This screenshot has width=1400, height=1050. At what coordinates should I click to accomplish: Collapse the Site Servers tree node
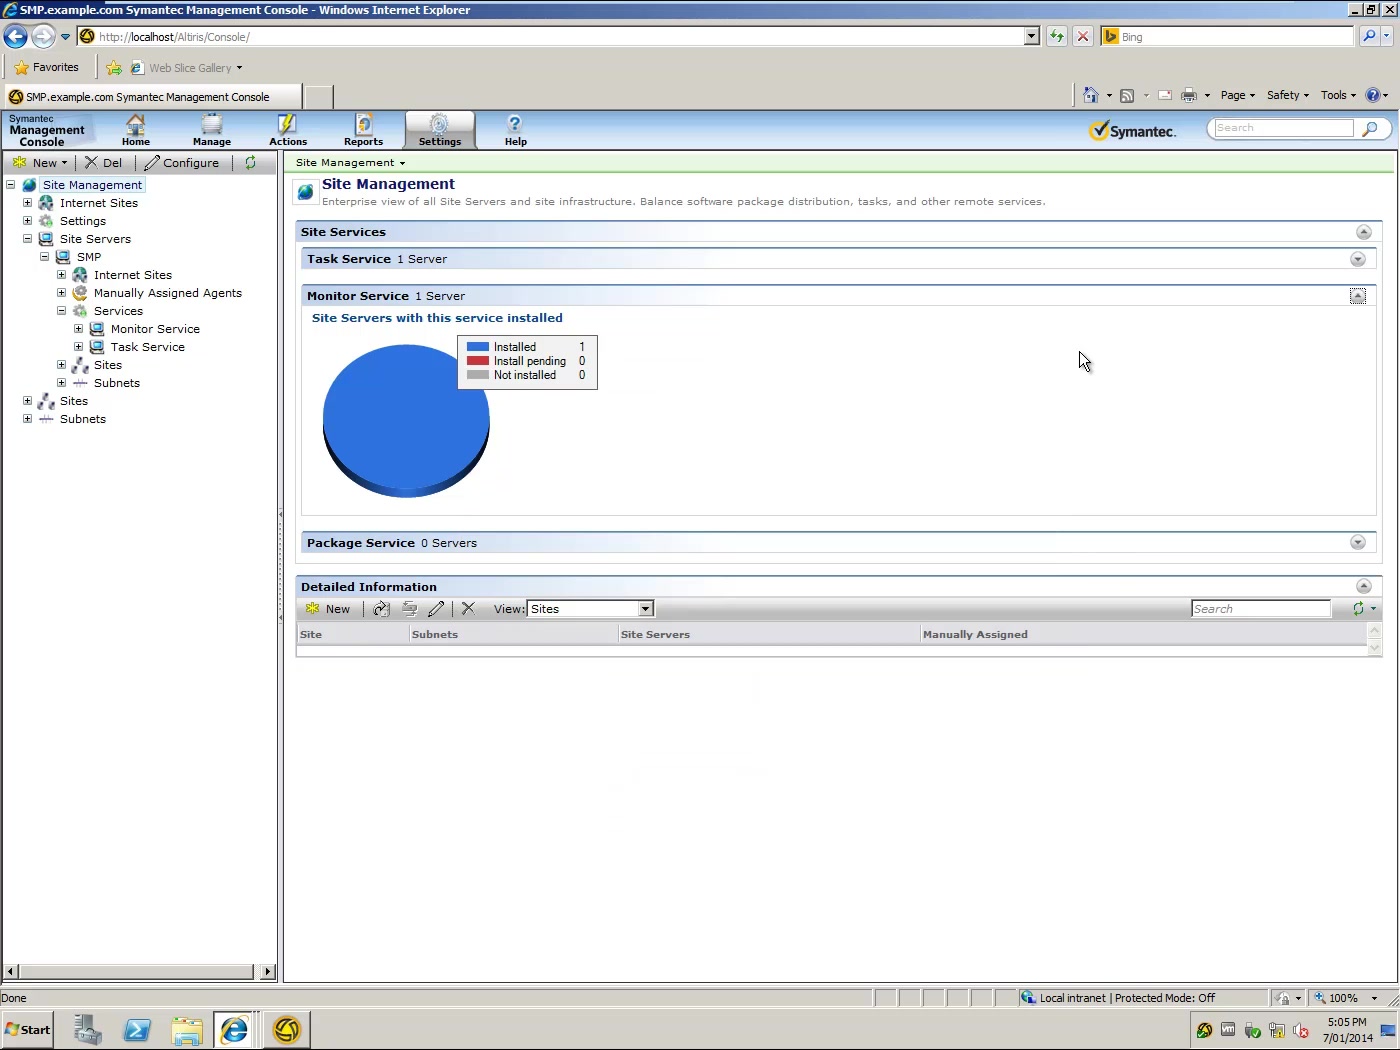(x=27, y=238)
